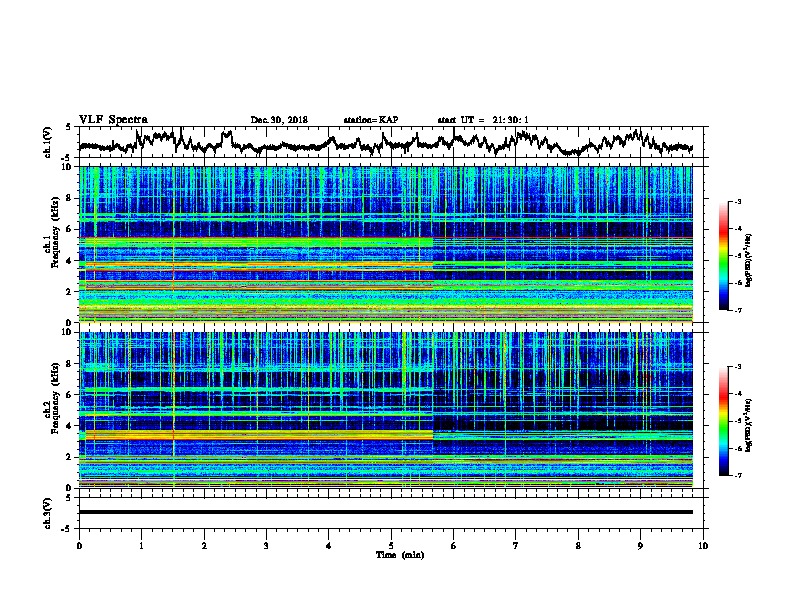Click the ch.2 frequency axis "2" tick label
This screenshot has height=612, width=792.
(x=70, y=457)
